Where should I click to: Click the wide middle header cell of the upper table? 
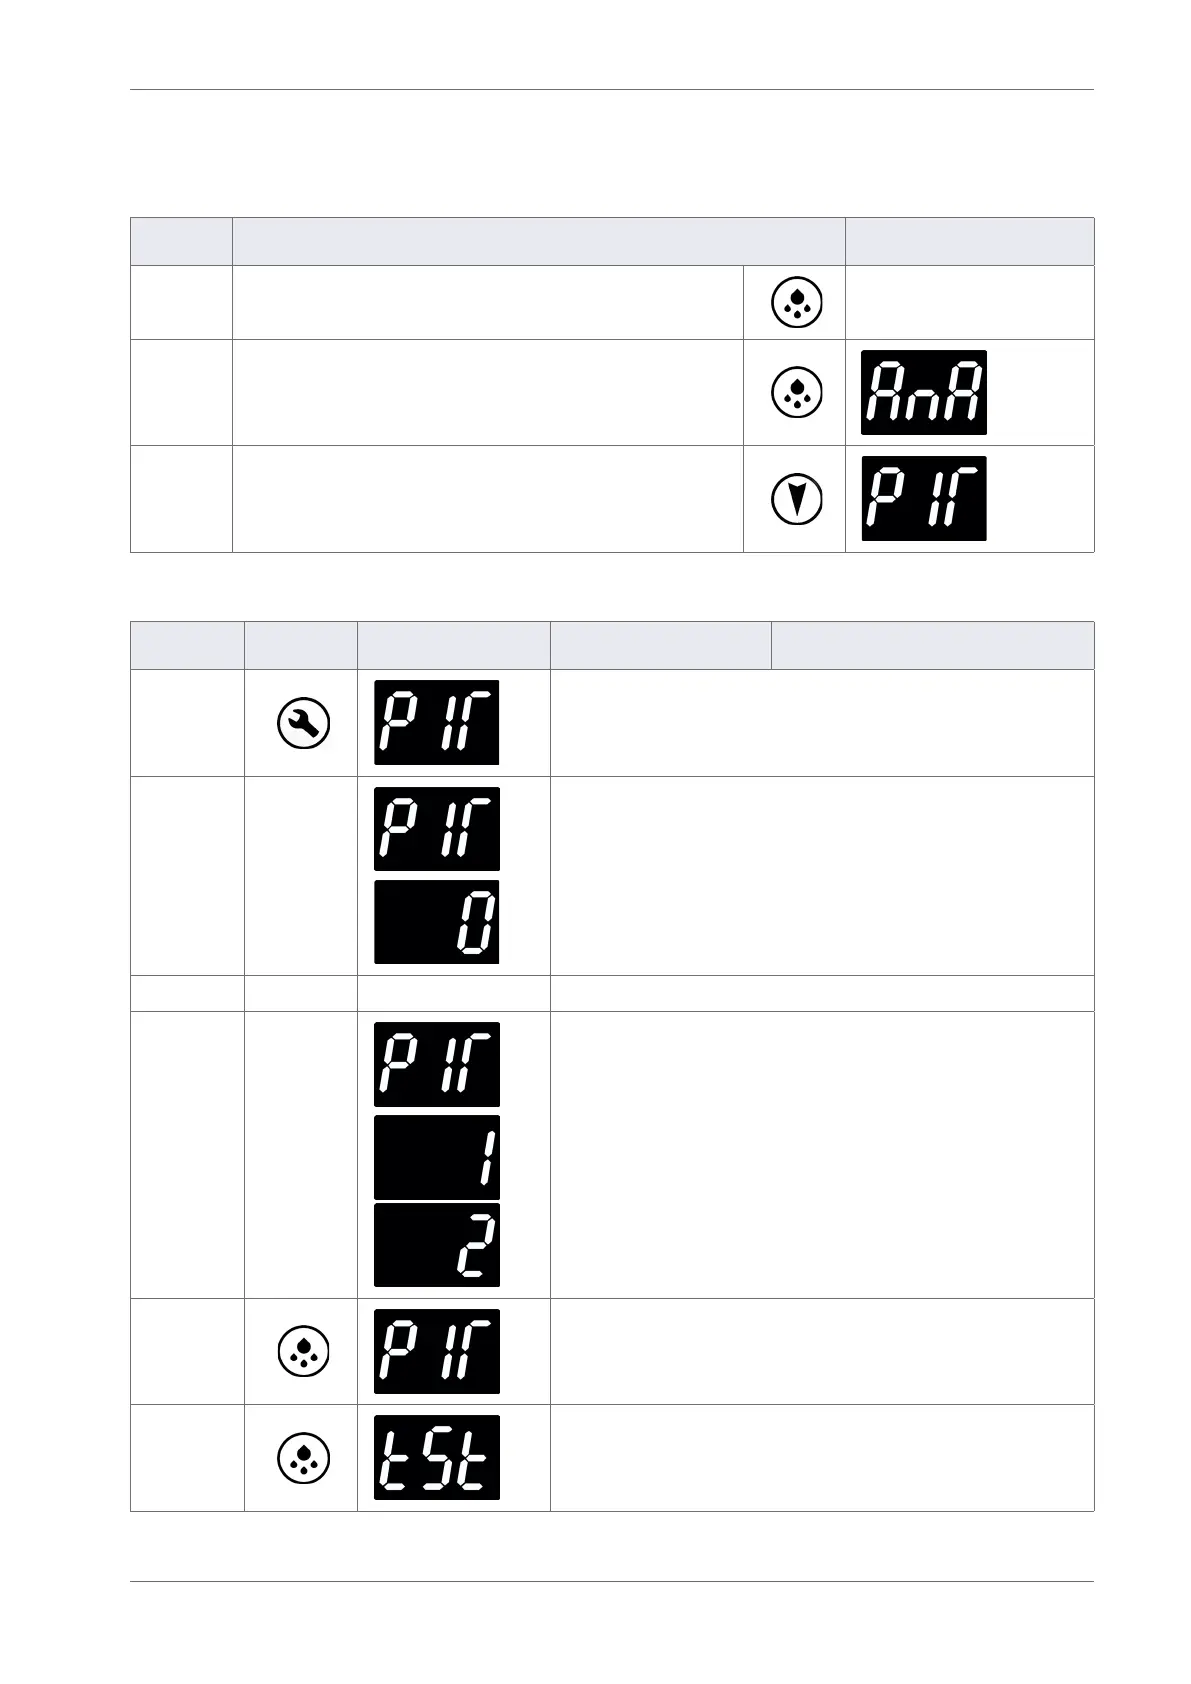tap(538, 241)
